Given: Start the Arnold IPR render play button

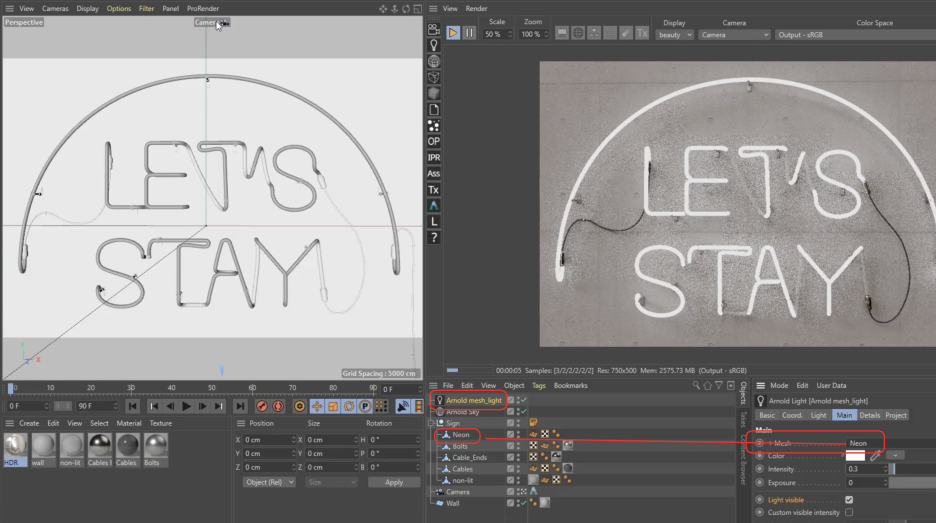Looking at the screenshot, I should (453, 33).
